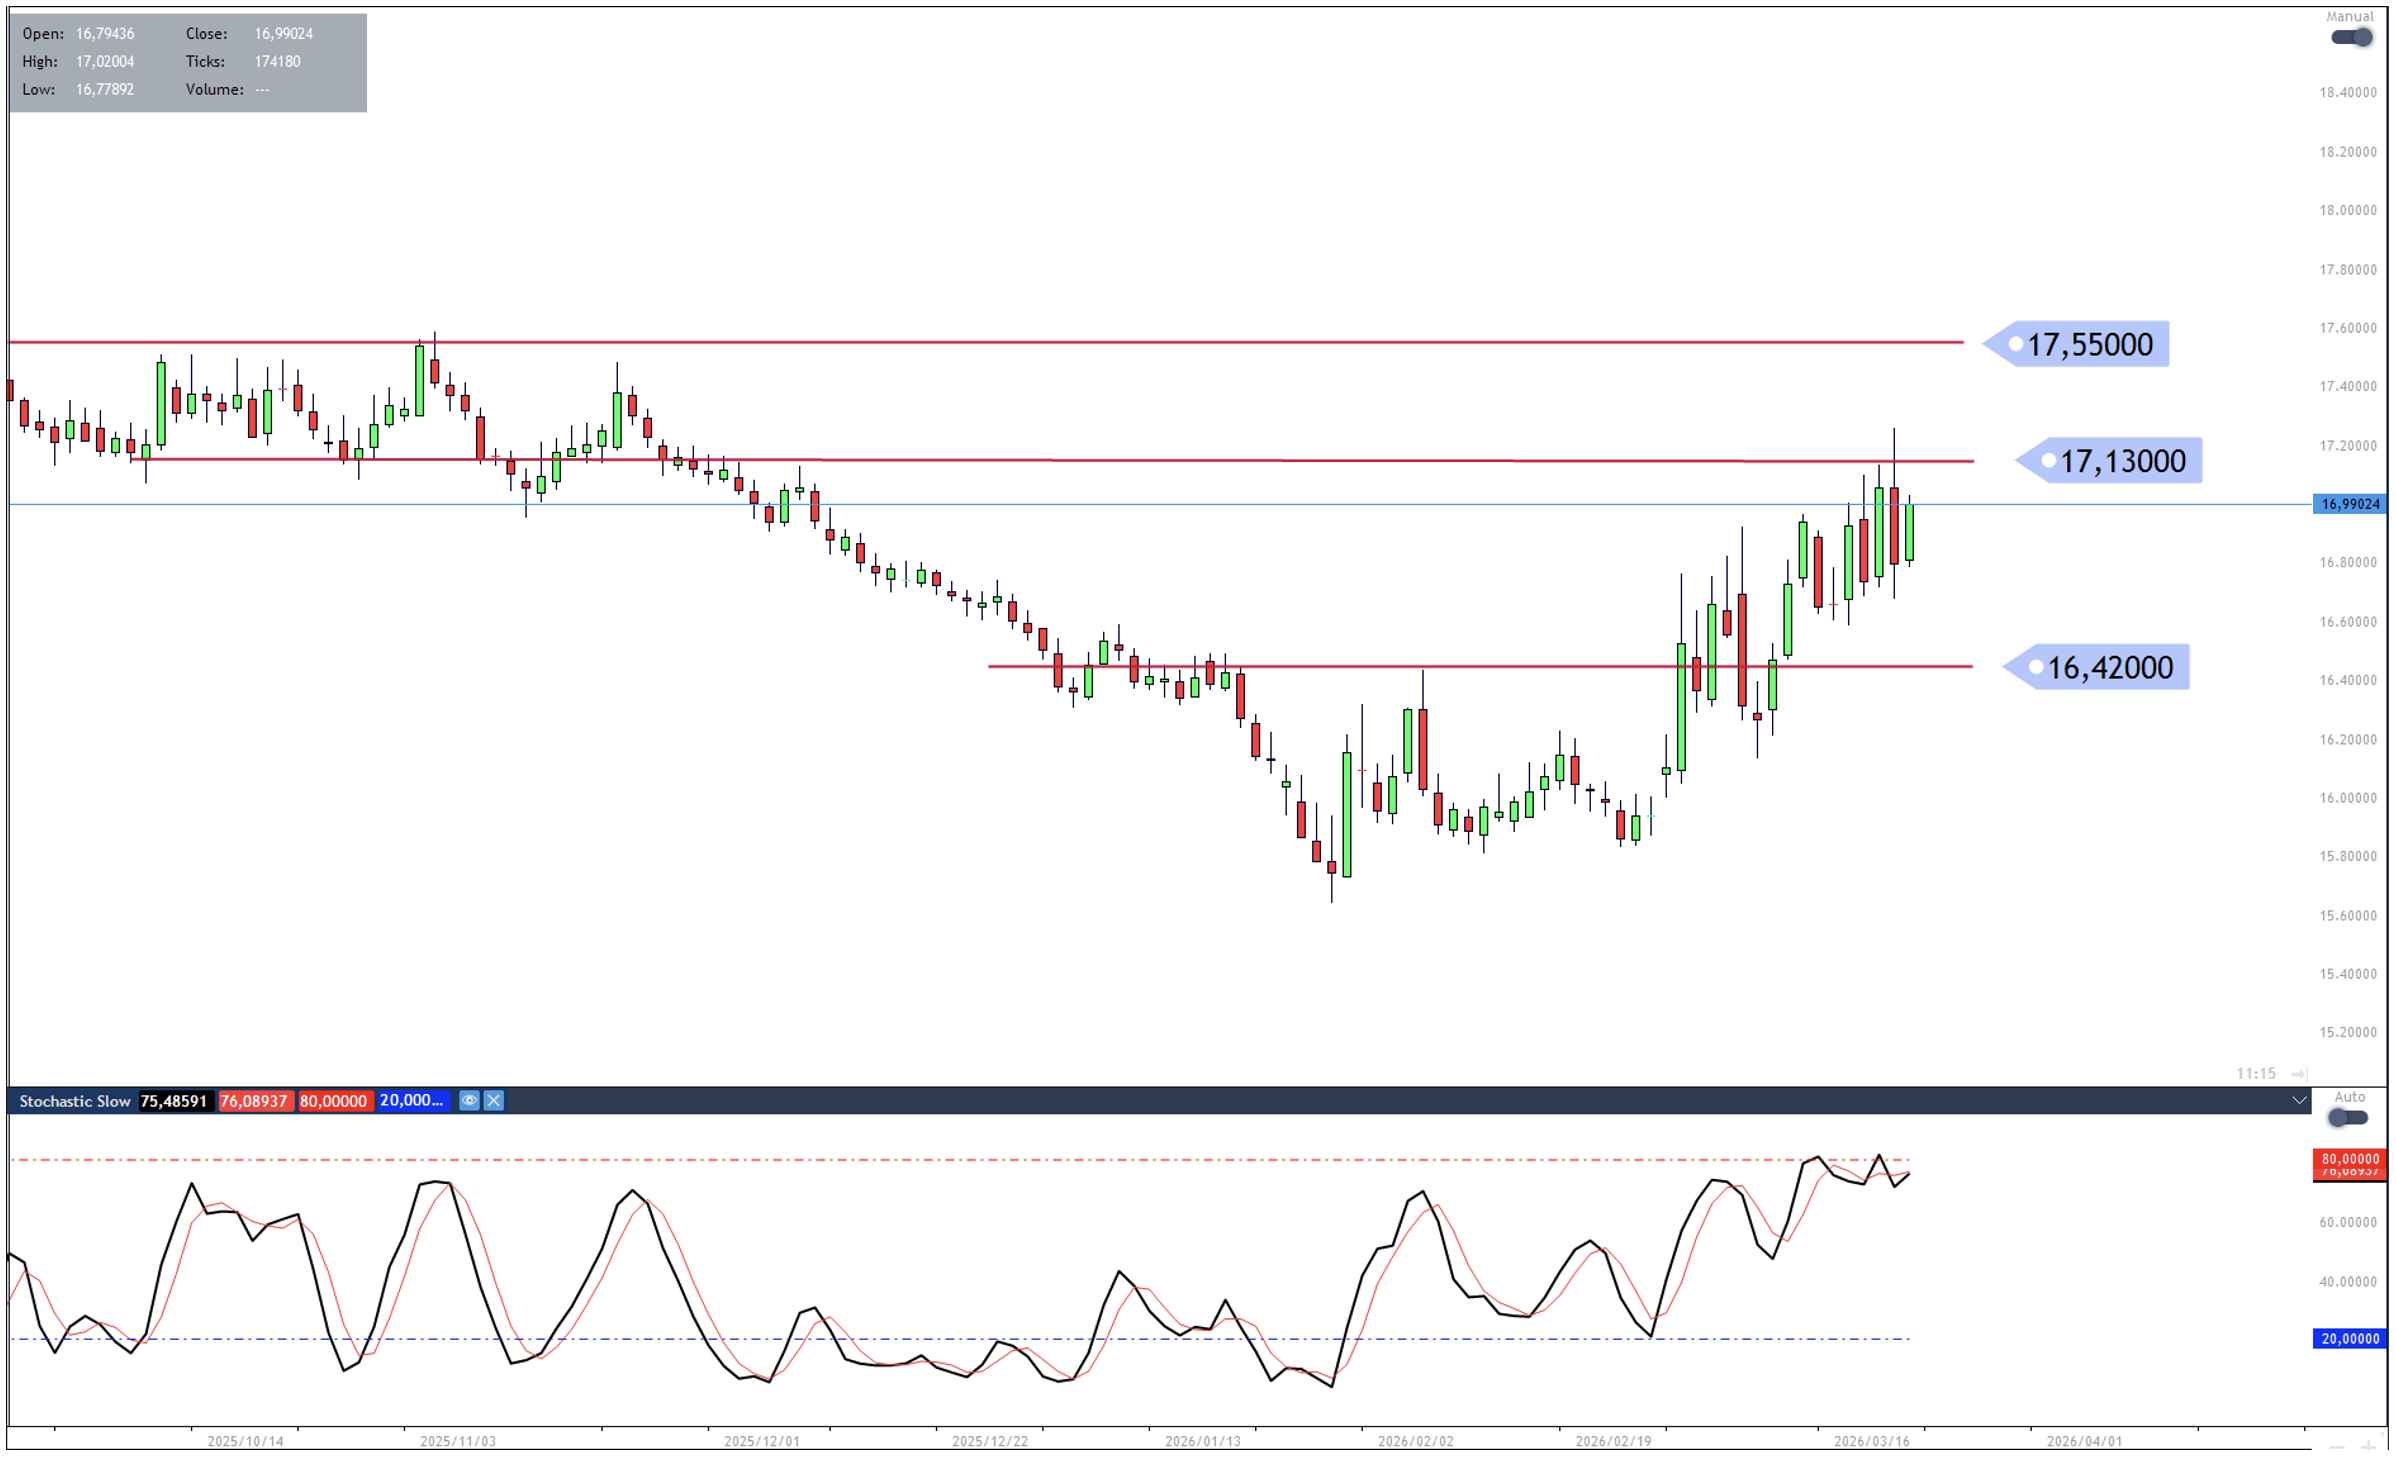Click the Stochastic Slow indicator title
The width and height of the screenshot is (2396, 1458).
[74, 1101]
